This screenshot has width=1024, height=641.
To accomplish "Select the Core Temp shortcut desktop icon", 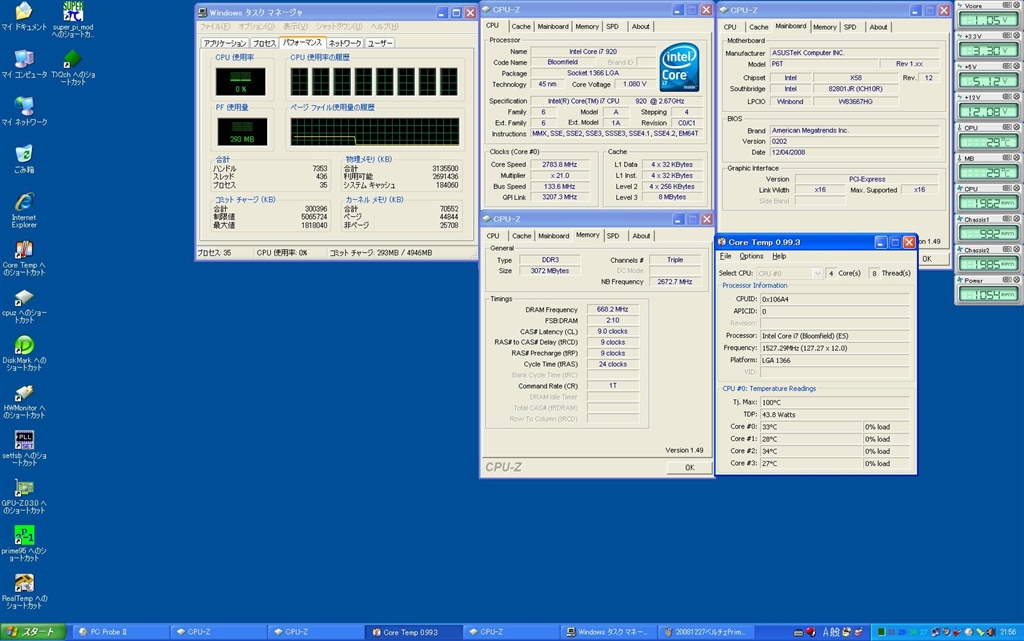I will 24,258.
